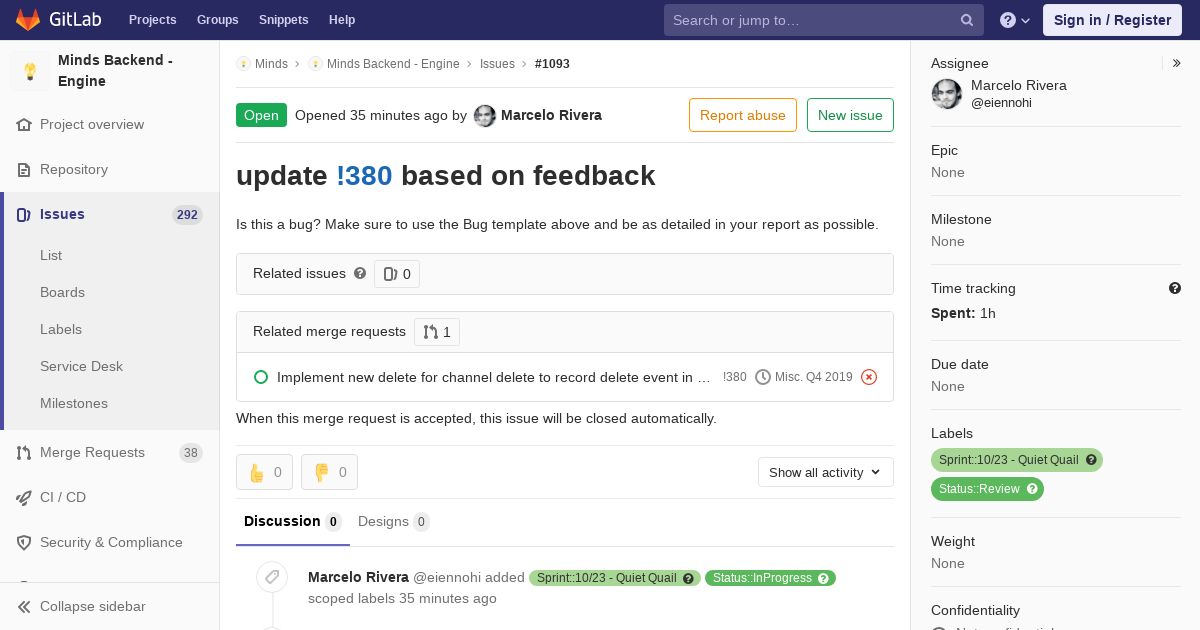
Task: Open the Show all activity dropdown
Action: (x=826, y=472)
